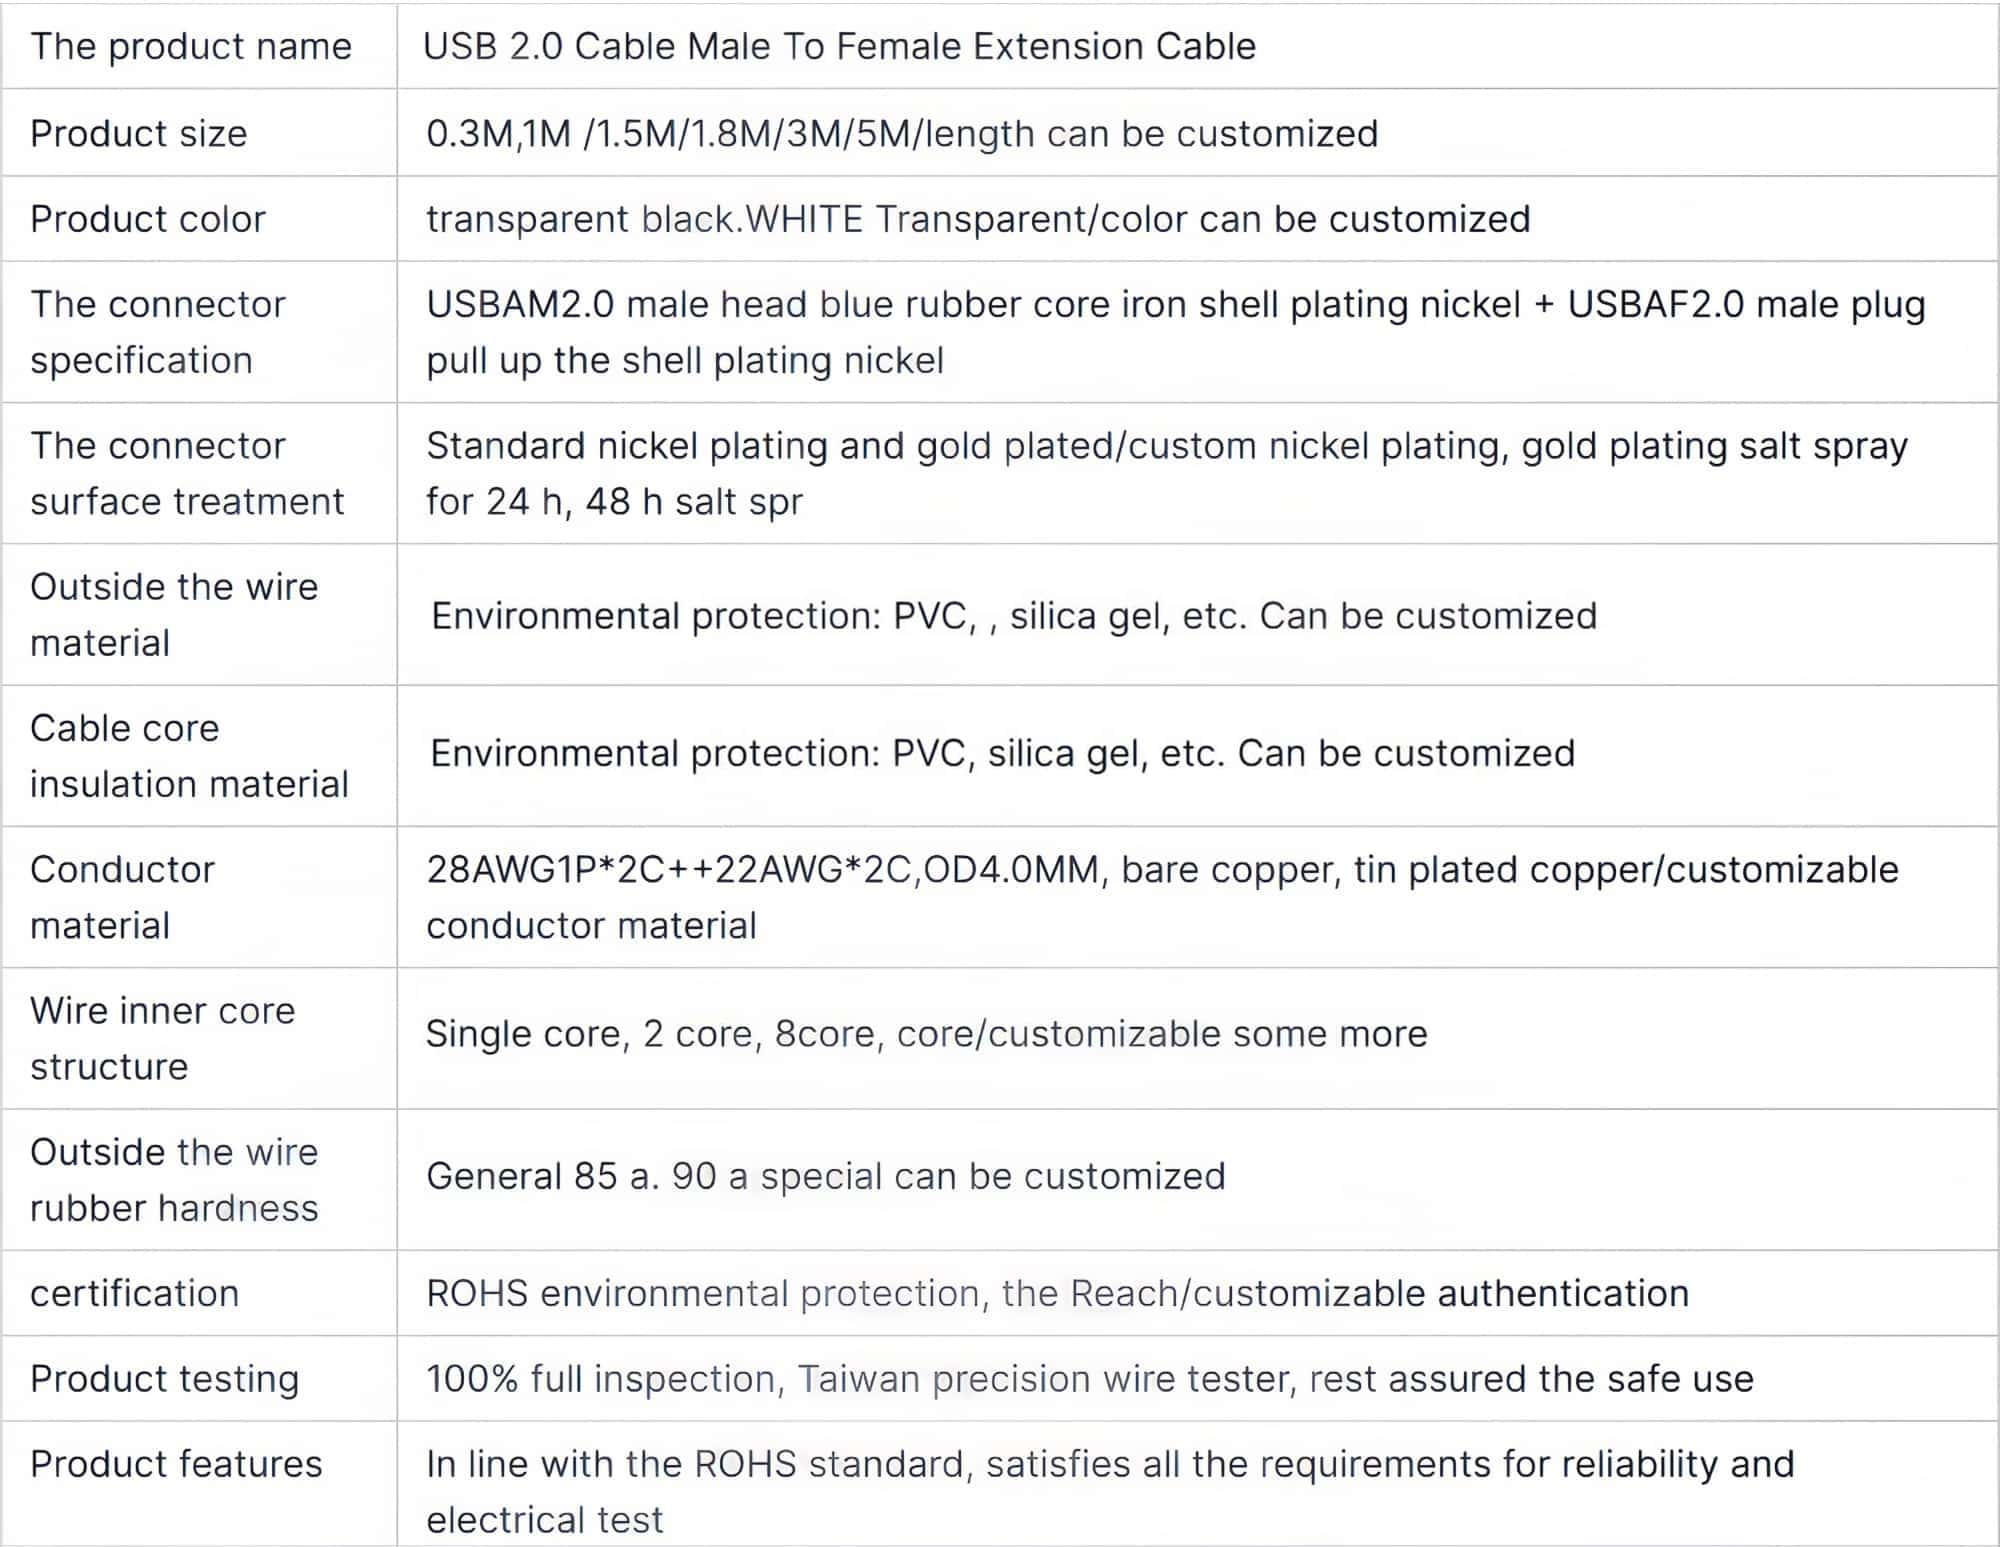
Task: Click the USB 2.0 Cable Male To Female text
Action: [839, 47]
